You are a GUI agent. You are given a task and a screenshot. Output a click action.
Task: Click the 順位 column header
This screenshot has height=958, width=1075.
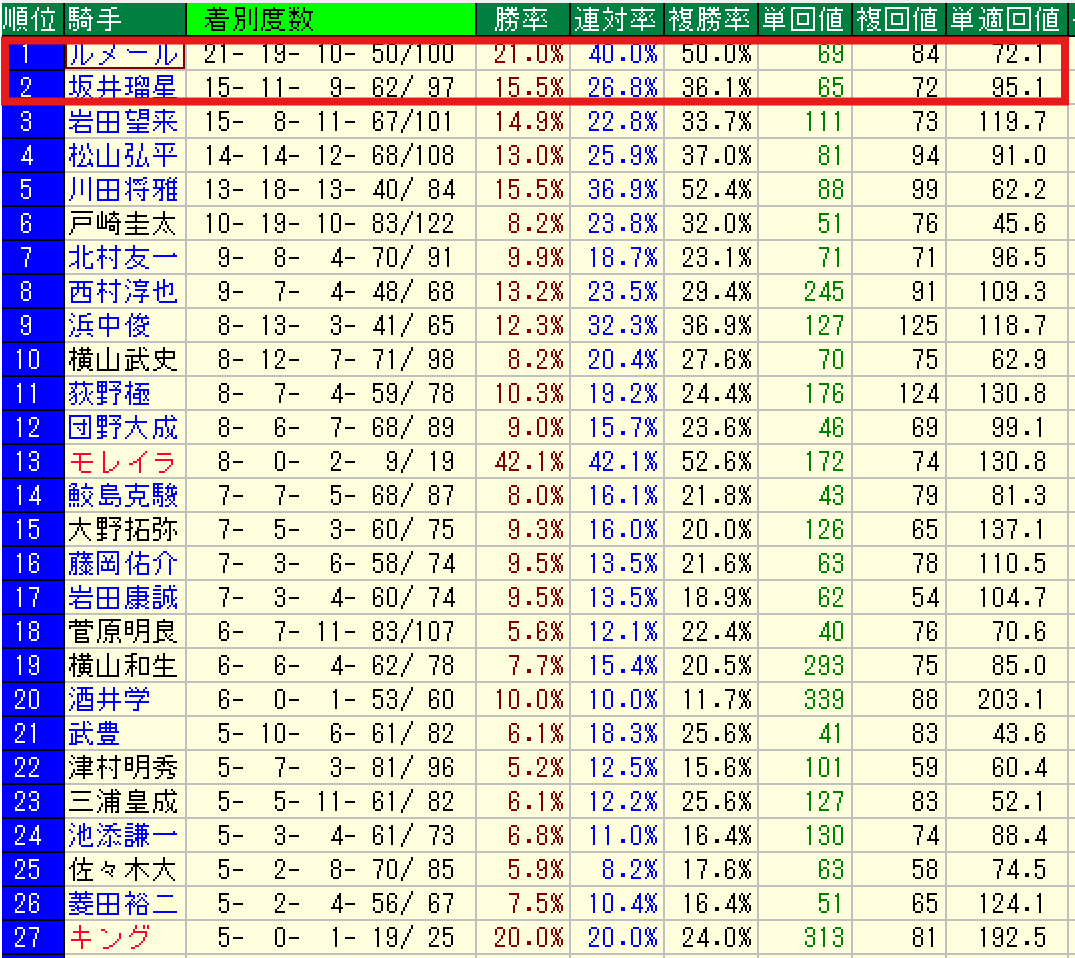click(x=32, y=17)
